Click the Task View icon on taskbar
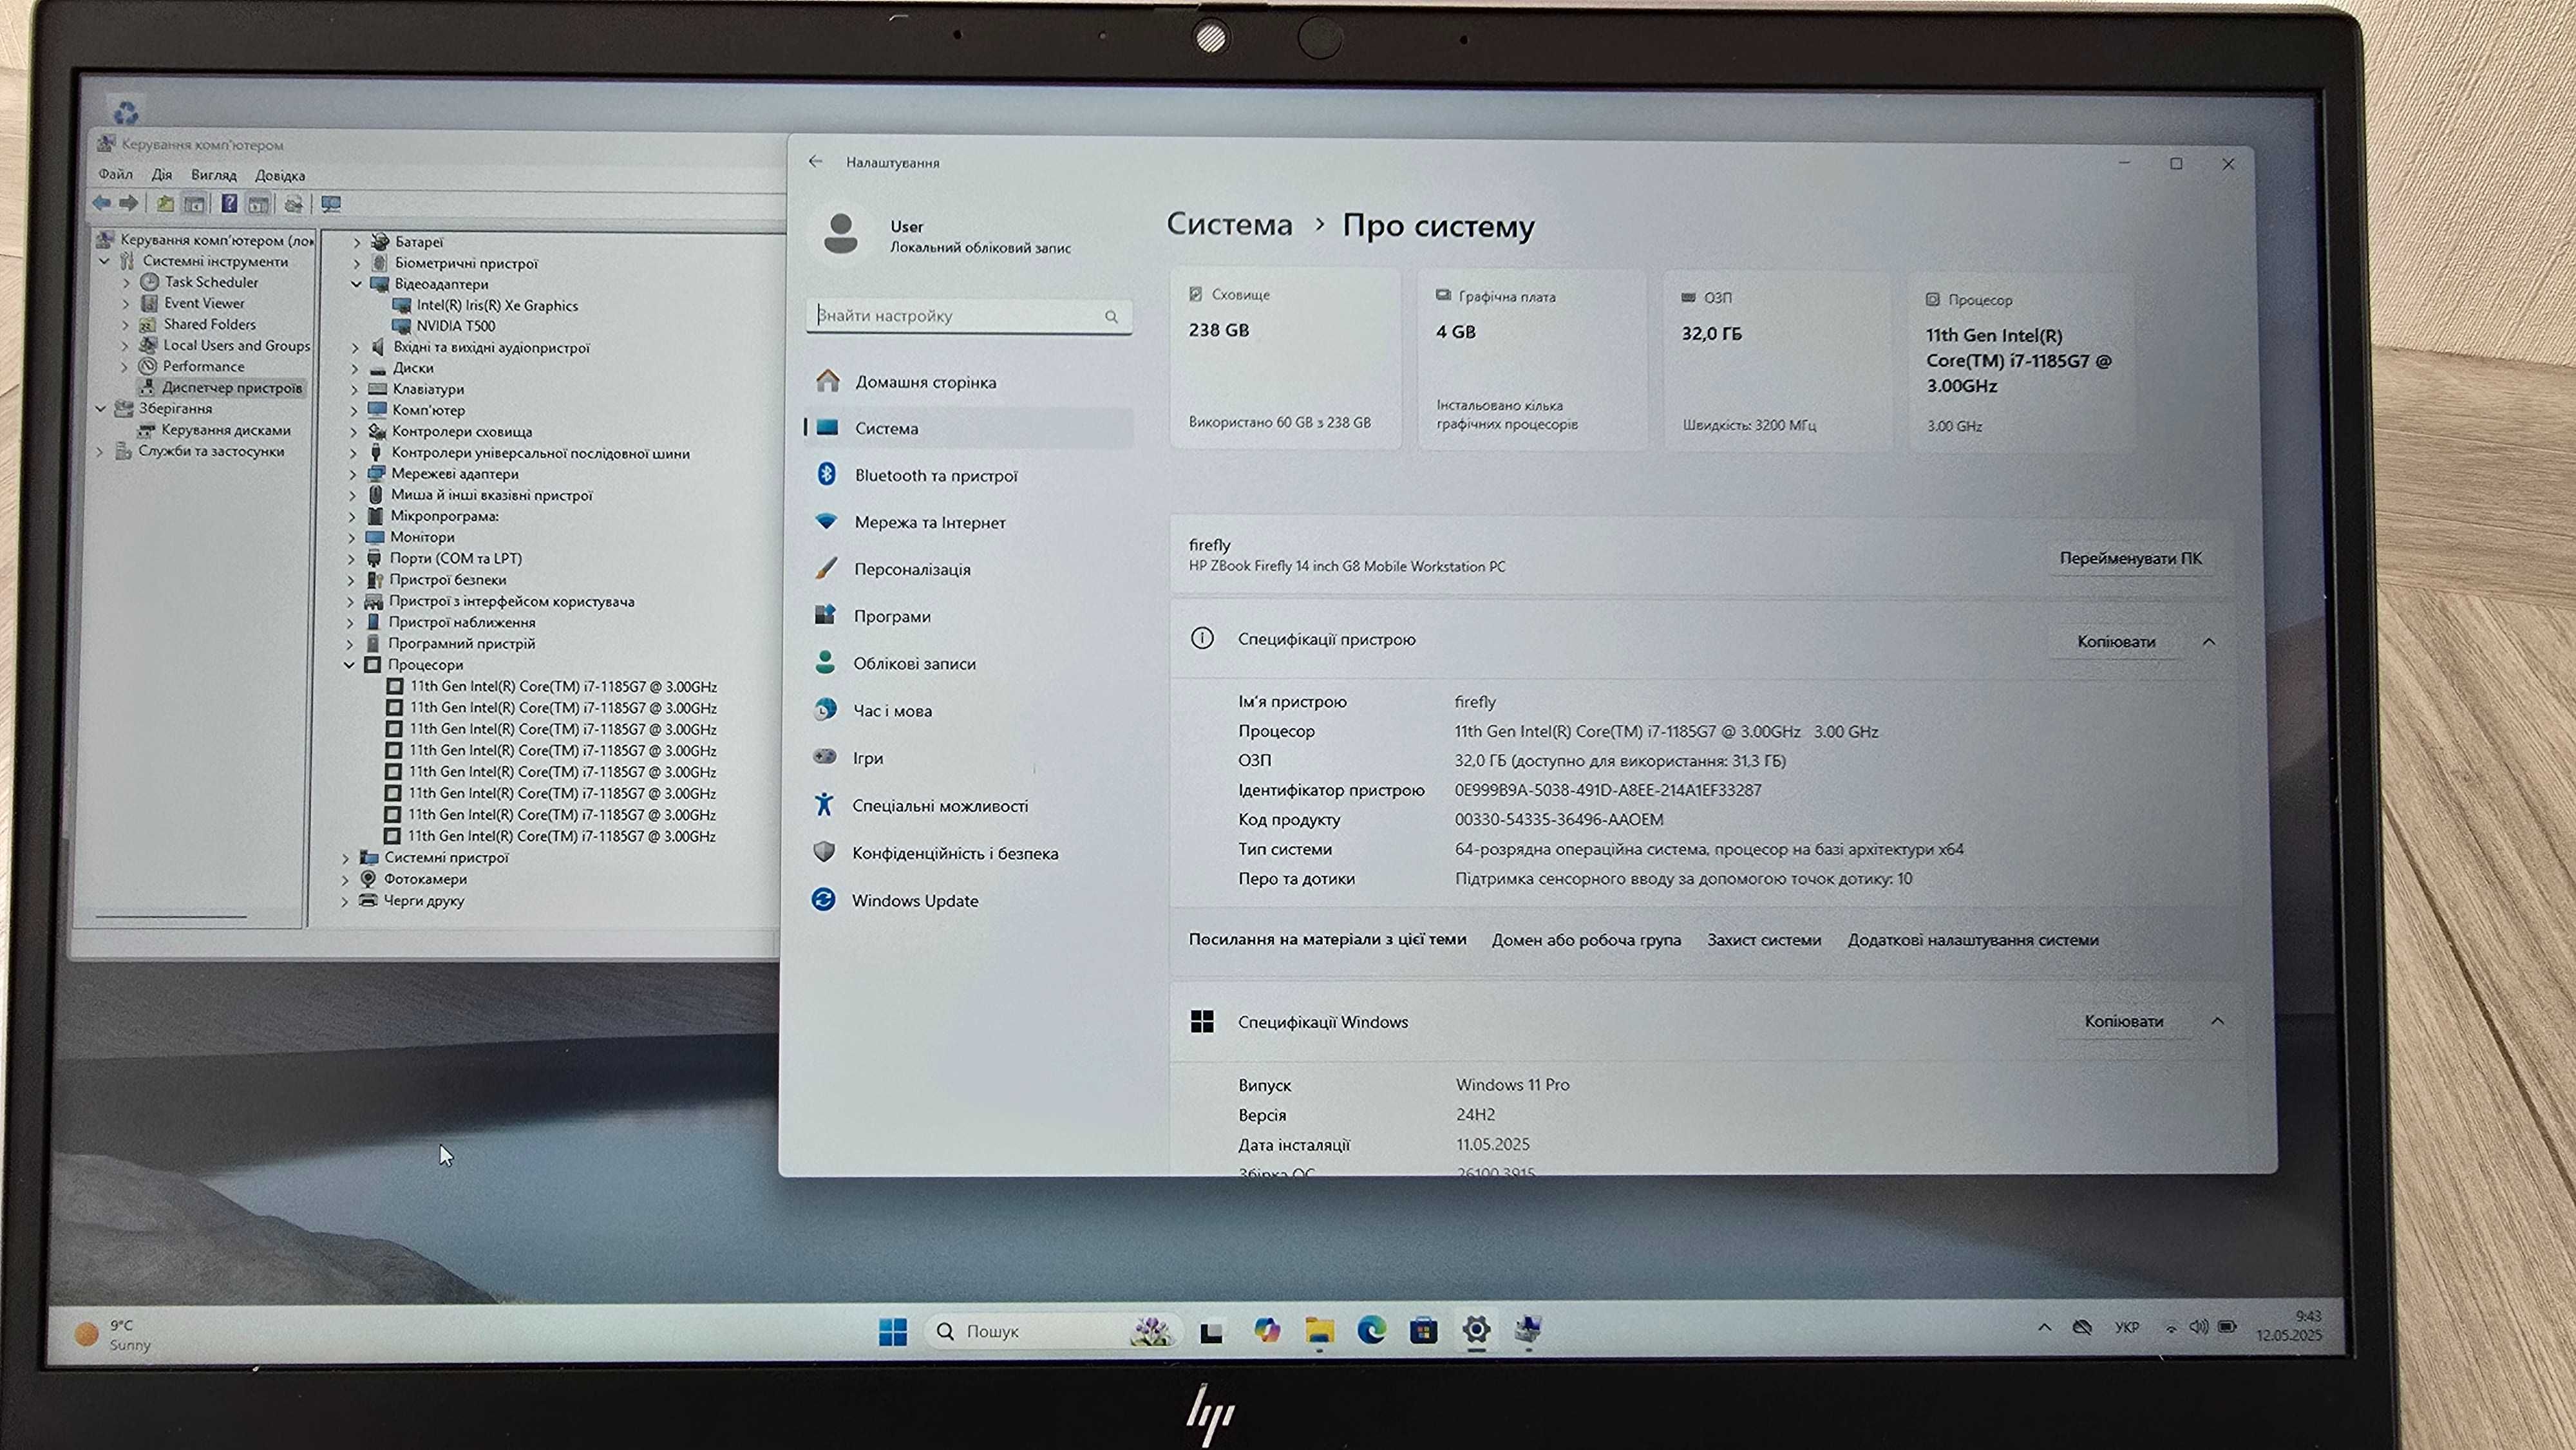 point(1211,1332)
